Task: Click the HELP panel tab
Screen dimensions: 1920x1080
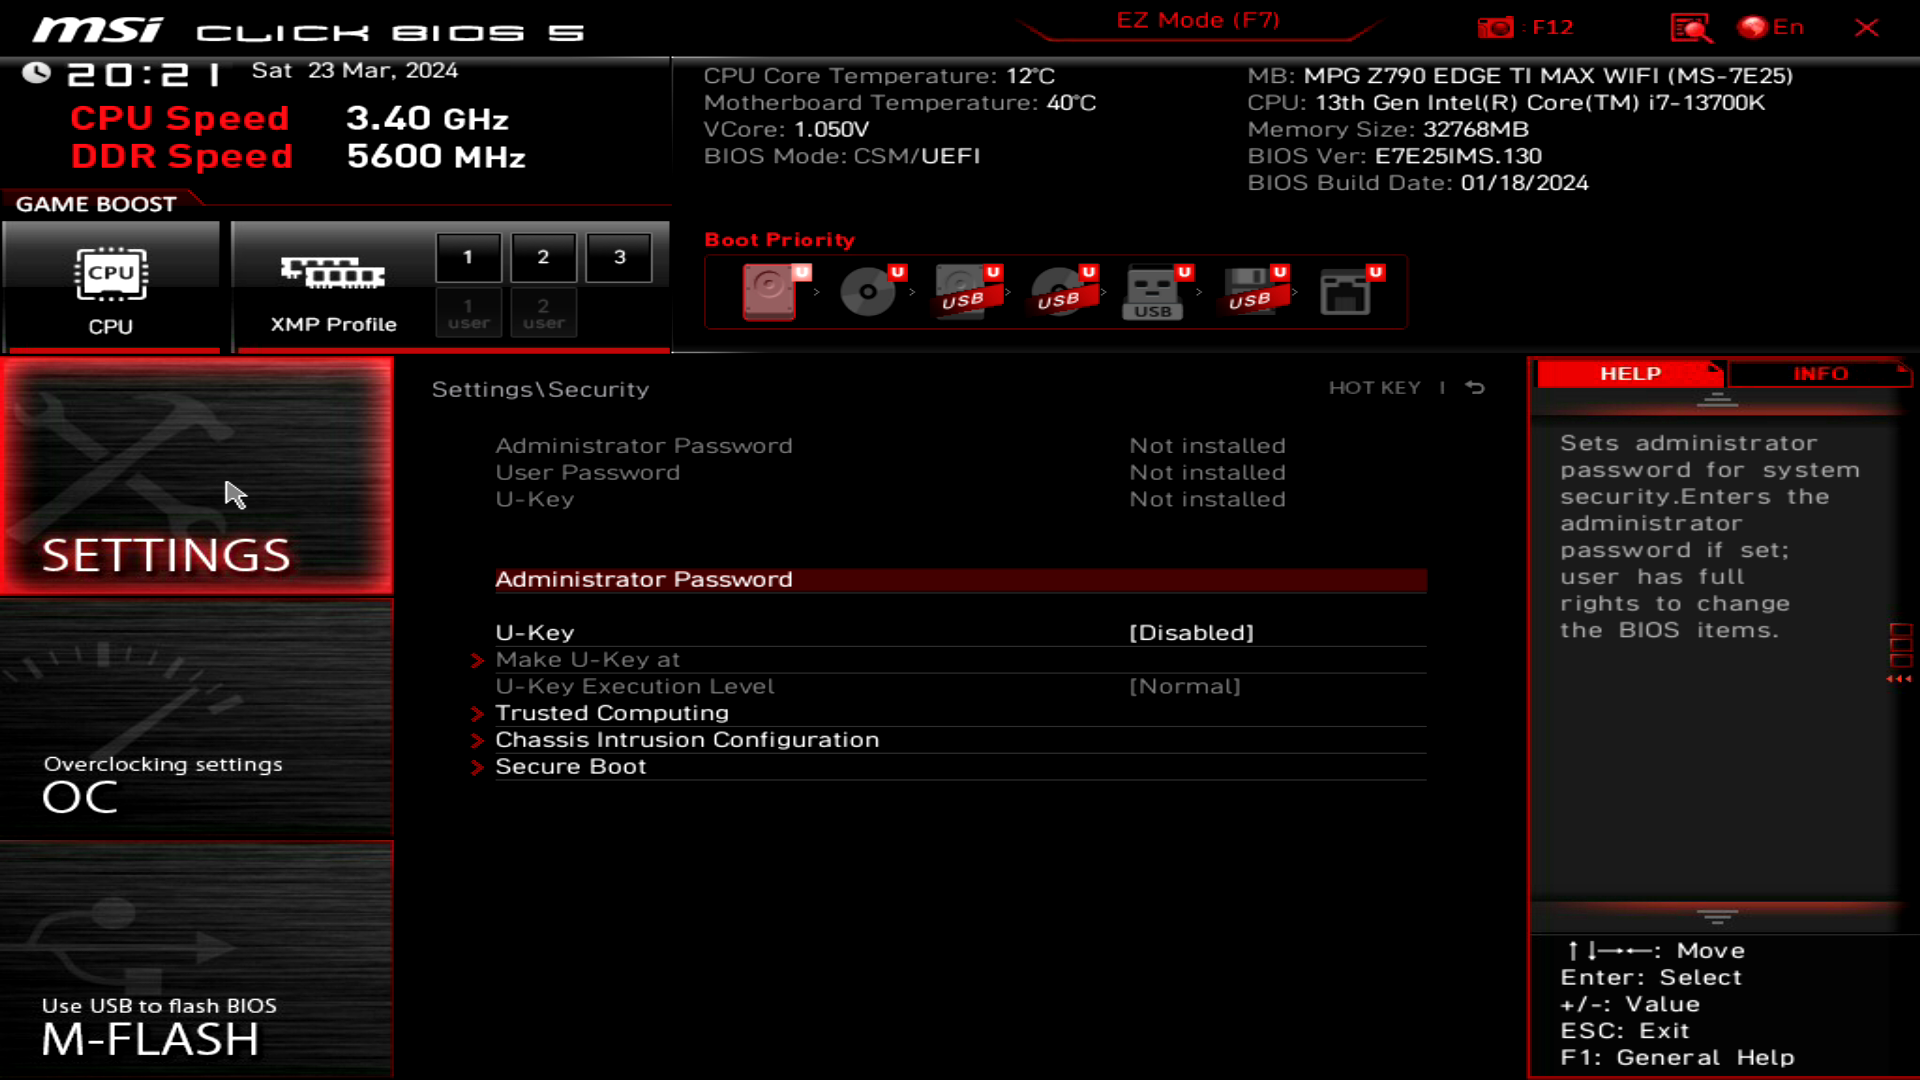Action: point(1629,373)
